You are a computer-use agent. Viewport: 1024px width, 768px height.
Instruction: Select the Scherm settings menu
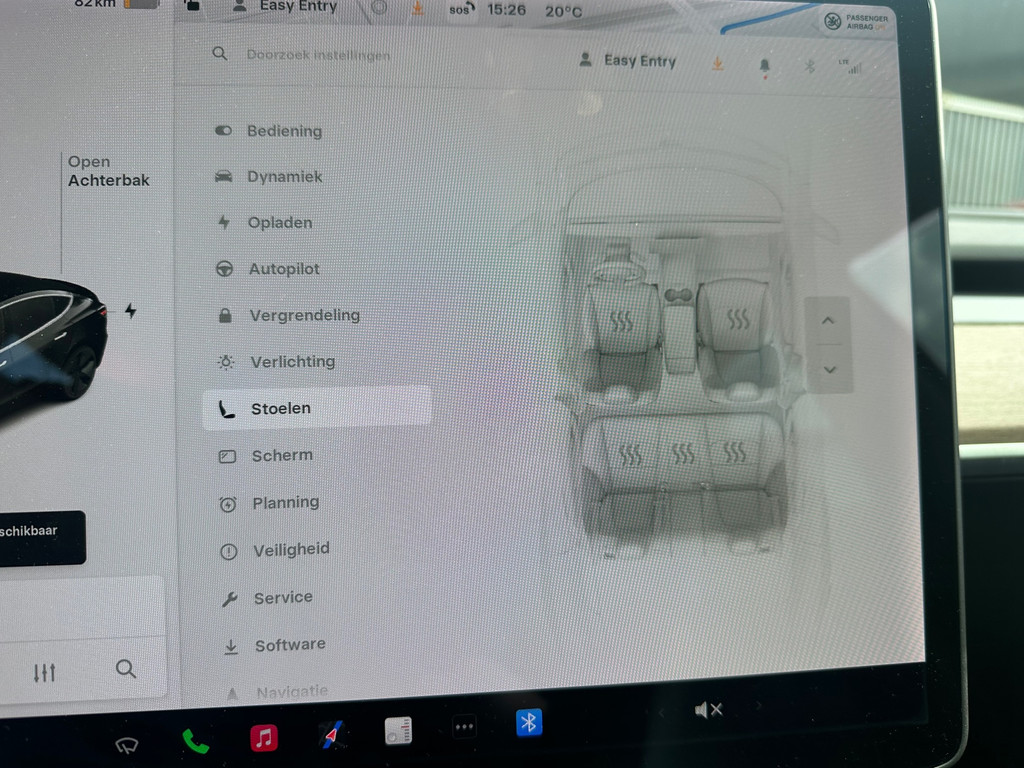coord(281,455)
